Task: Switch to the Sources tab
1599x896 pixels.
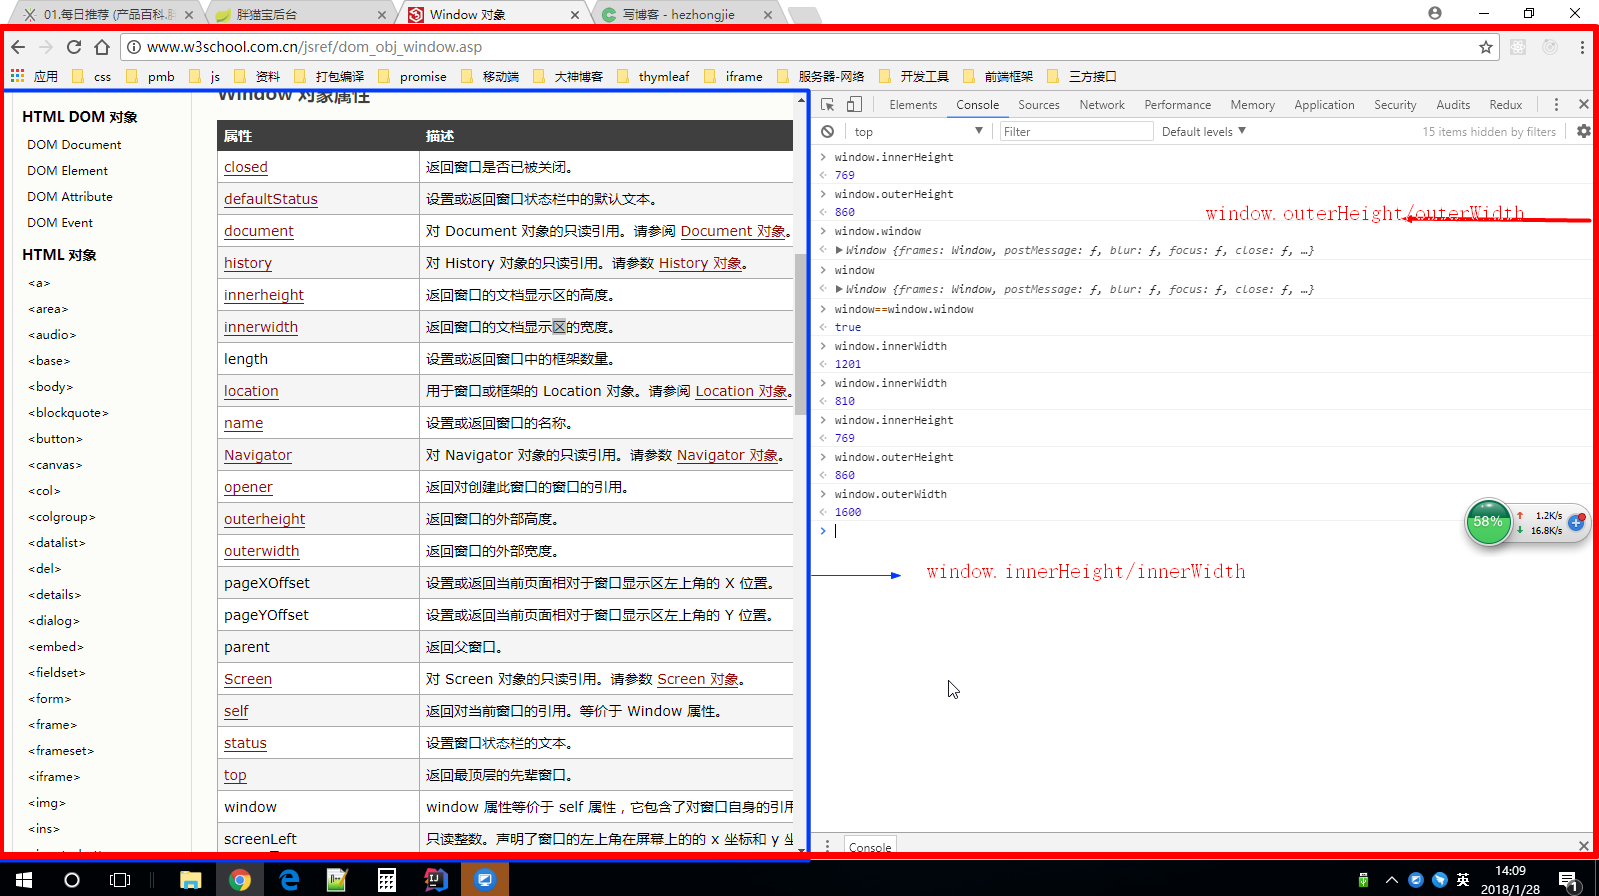Action: 1039,104
